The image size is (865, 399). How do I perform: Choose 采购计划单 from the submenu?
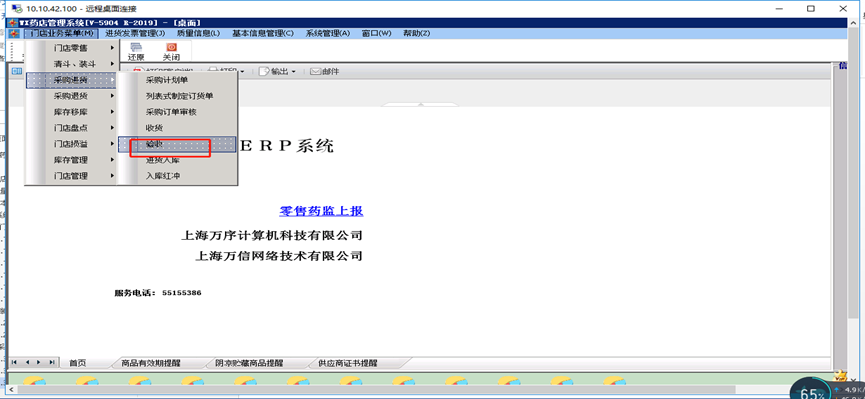[178, 80]
